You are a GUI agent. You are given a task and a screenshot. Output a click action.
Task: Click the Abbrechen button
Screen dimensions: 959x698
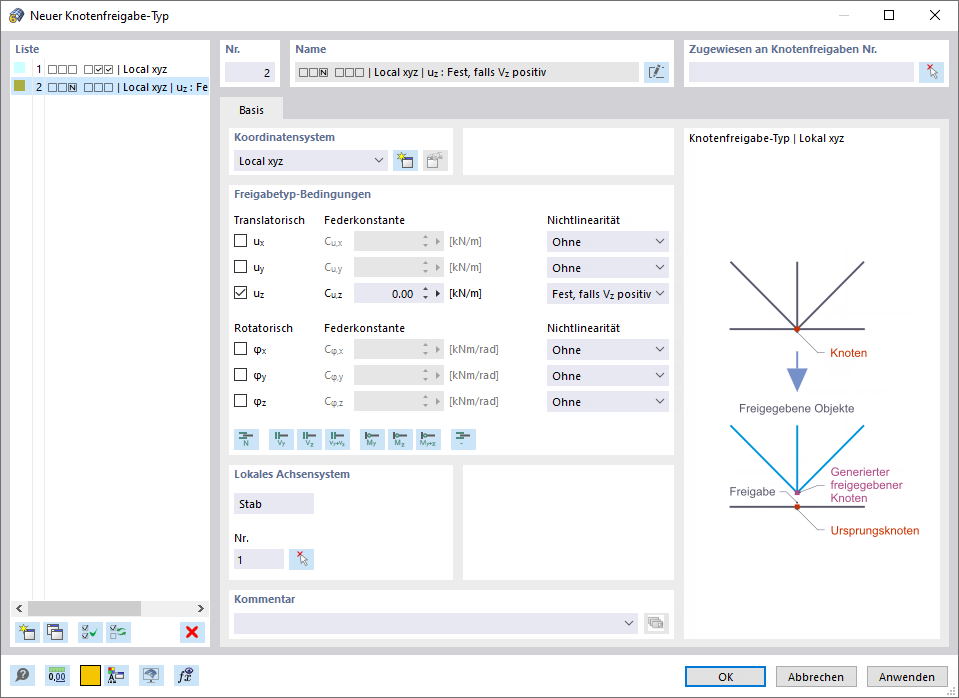[x=816, y=677]
